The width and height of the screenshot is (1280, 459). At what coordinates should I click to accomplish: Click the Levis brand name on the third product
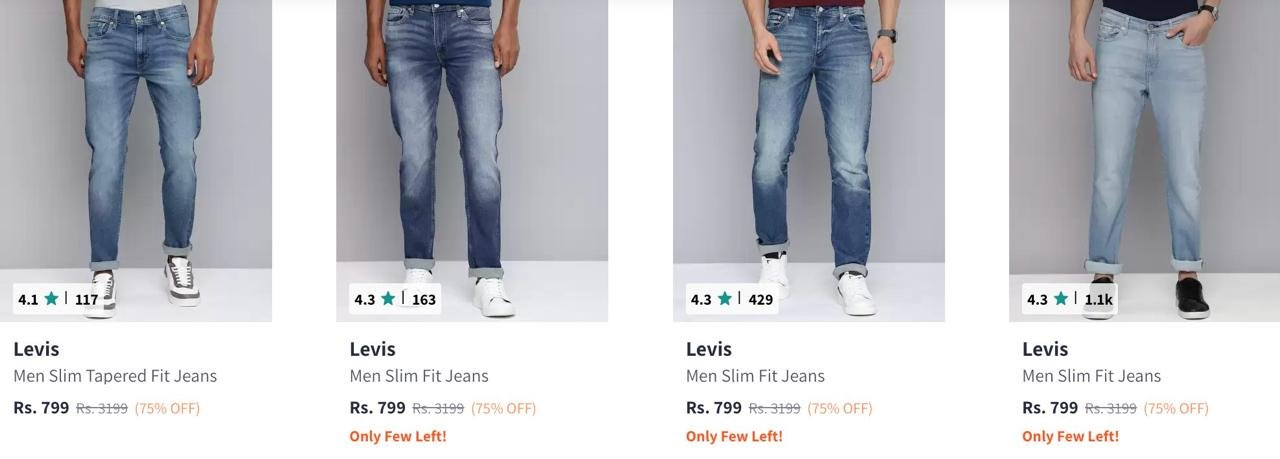[708, 349]
